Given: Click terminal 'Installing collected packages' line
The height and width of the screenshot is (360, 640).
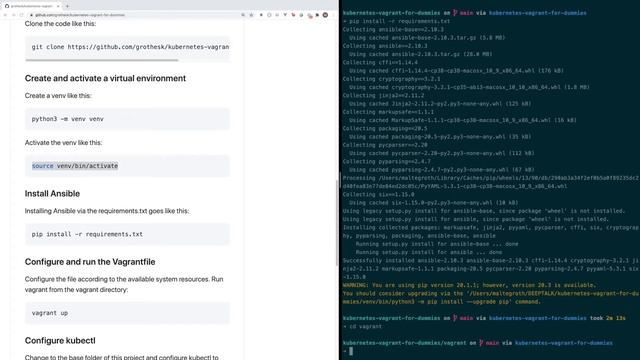Looking at the screenshot, I should (491, 231).
